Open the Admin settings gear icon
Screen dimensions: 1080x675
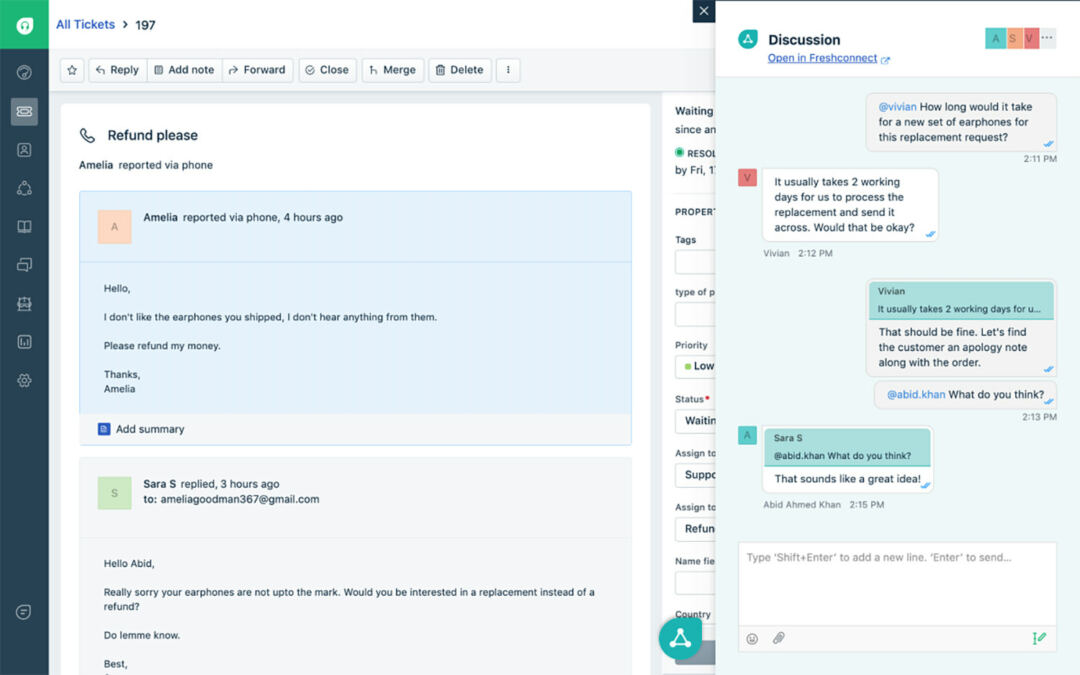pyautogui.click(x=24, y=381)
